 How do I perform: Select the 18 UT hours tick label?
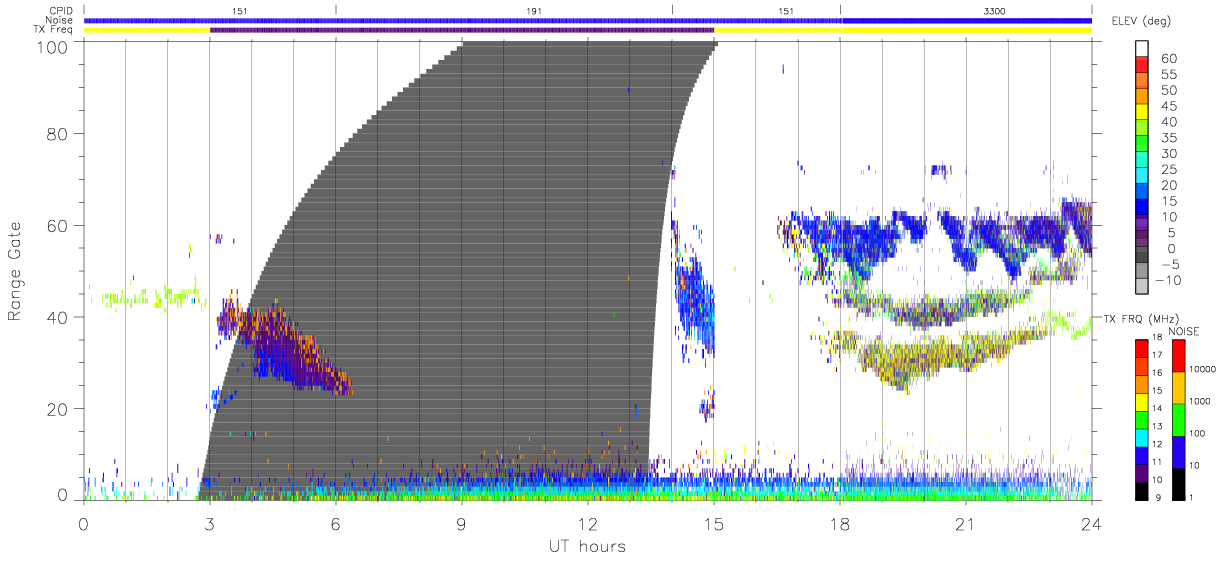(x=840, y=524)
